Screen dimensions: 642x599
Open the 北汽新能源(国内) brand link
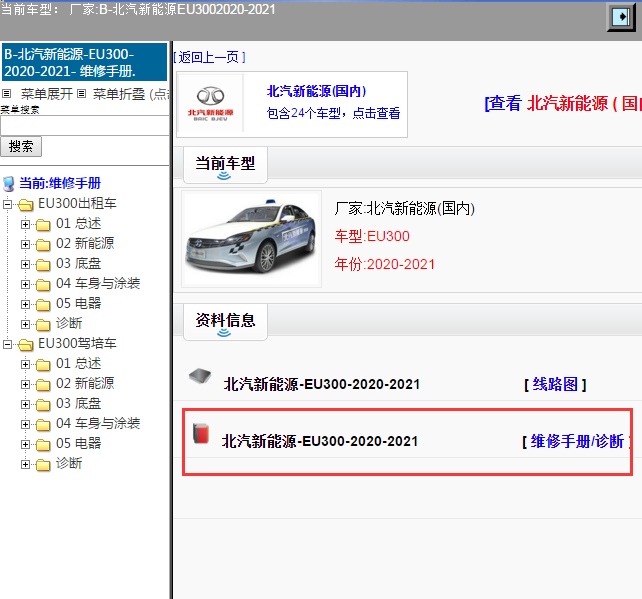pos(316,91)
